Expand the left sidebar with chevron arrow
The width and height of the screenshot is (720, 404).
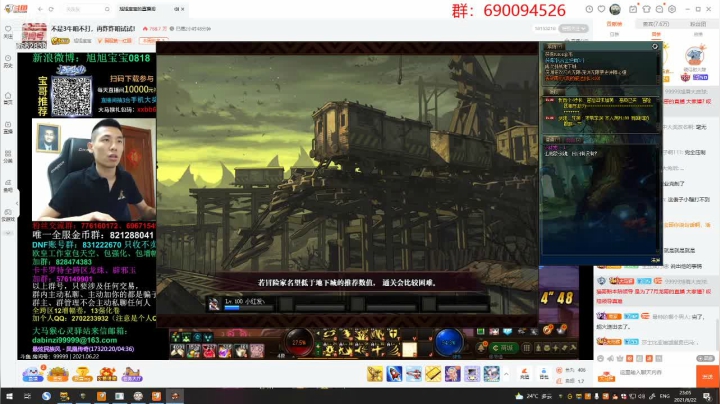[x=17, y=203]
